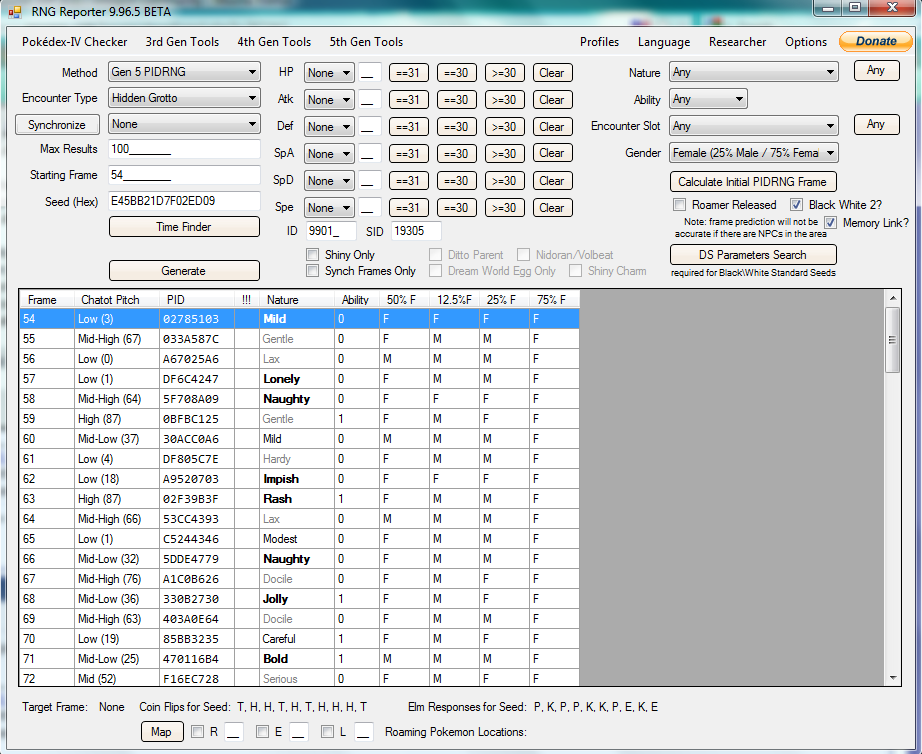Set Atk filter to ==30
Viewport: 922px width, 754px height.
tap(456, 100)
